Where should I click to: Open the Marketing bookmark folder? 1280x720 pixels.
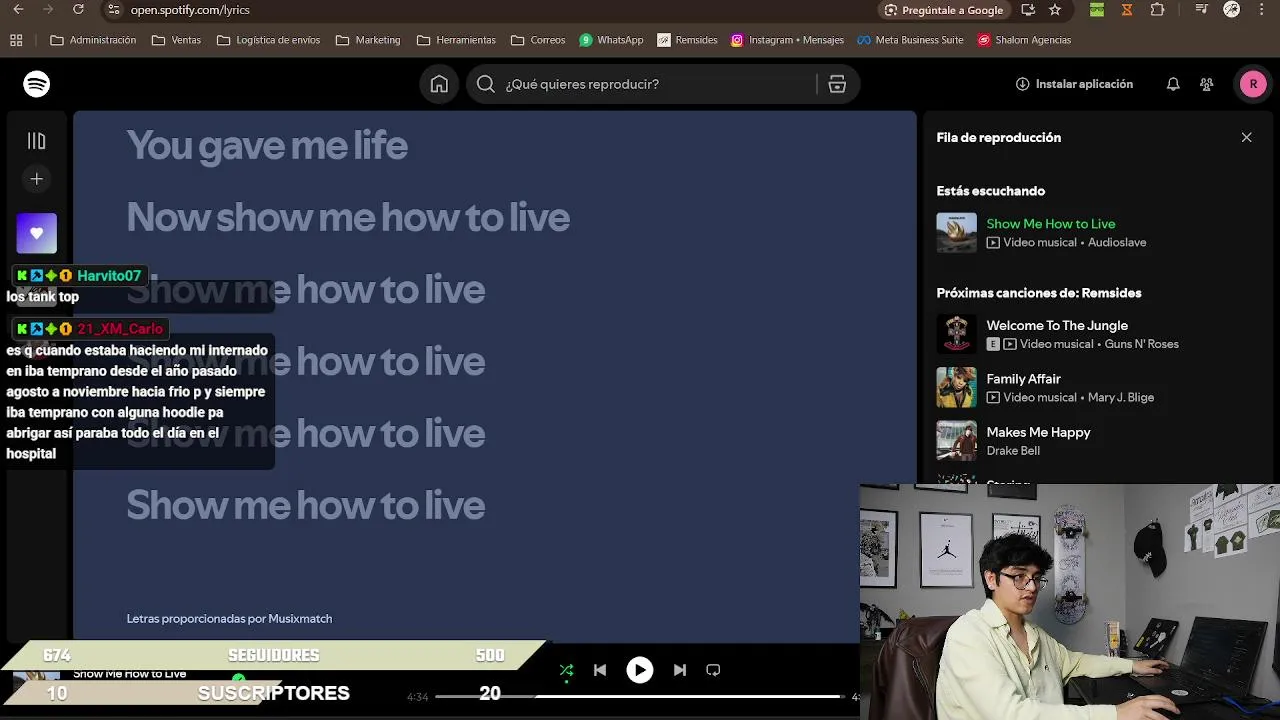pyautogui.click(x=368, y=40)
